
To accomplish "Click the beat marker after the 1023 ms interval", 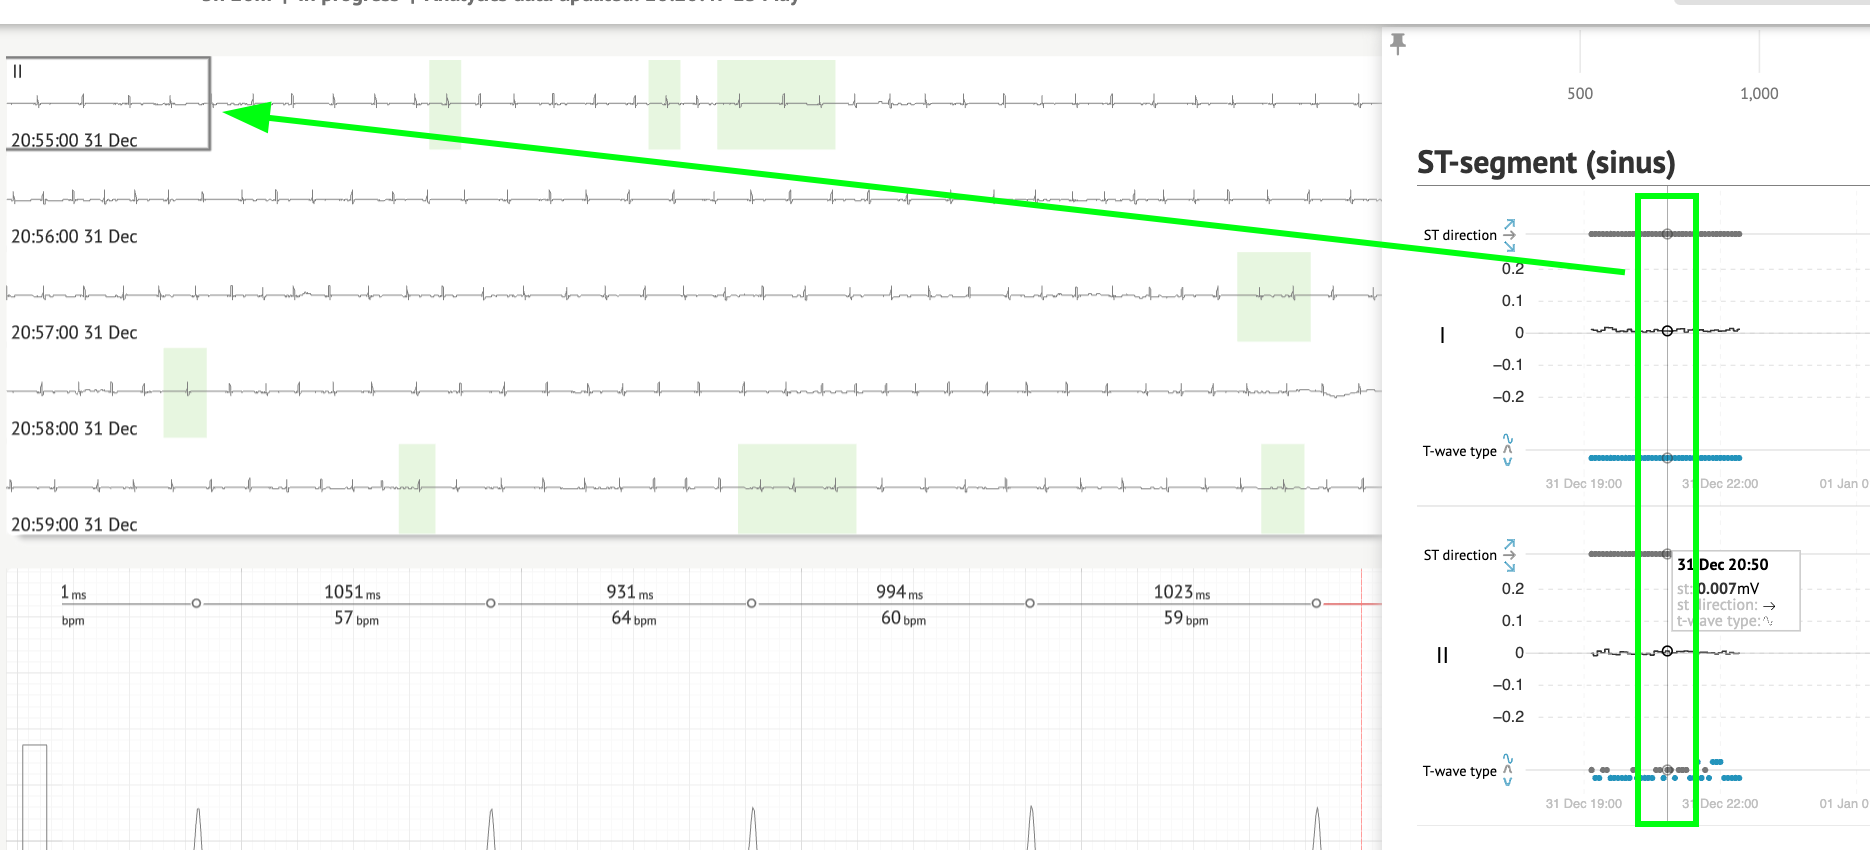I will point(1316,603).
